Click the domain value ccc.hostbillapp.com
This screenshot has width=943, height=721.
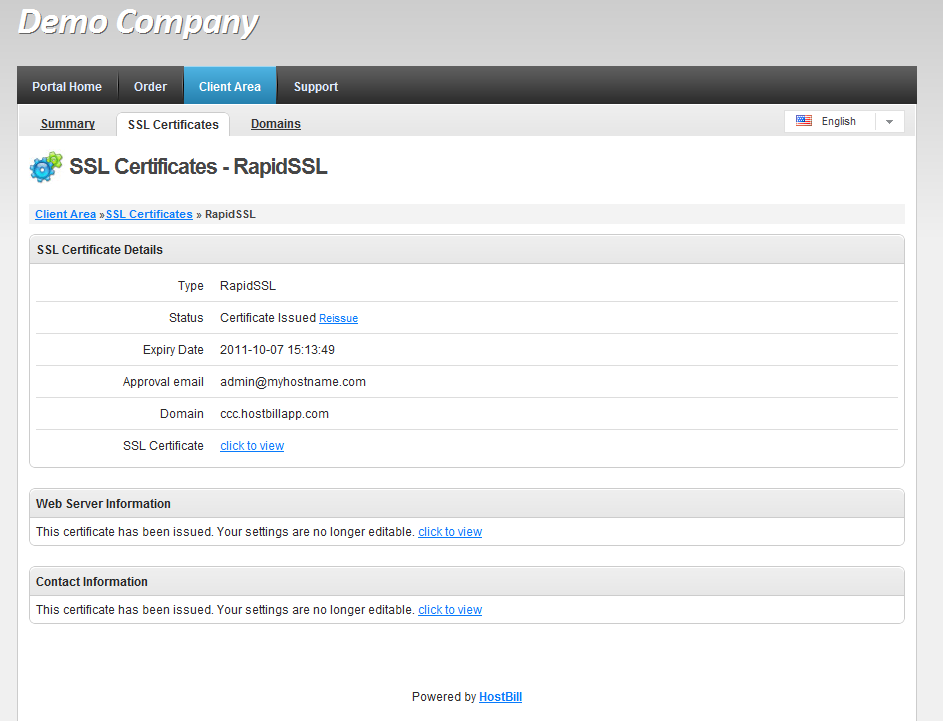coord(274,414)
